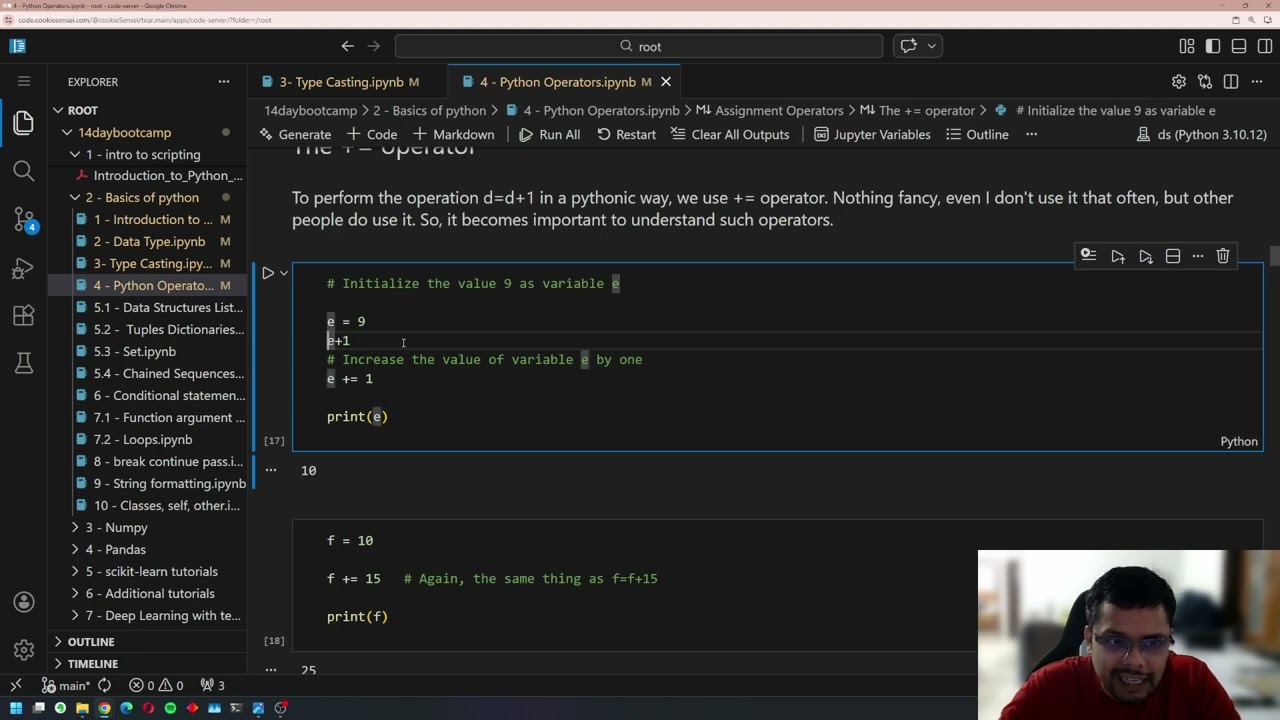The image size is (1280, 720).
Task: Add a new Code cell
Action: pos(372,134)
